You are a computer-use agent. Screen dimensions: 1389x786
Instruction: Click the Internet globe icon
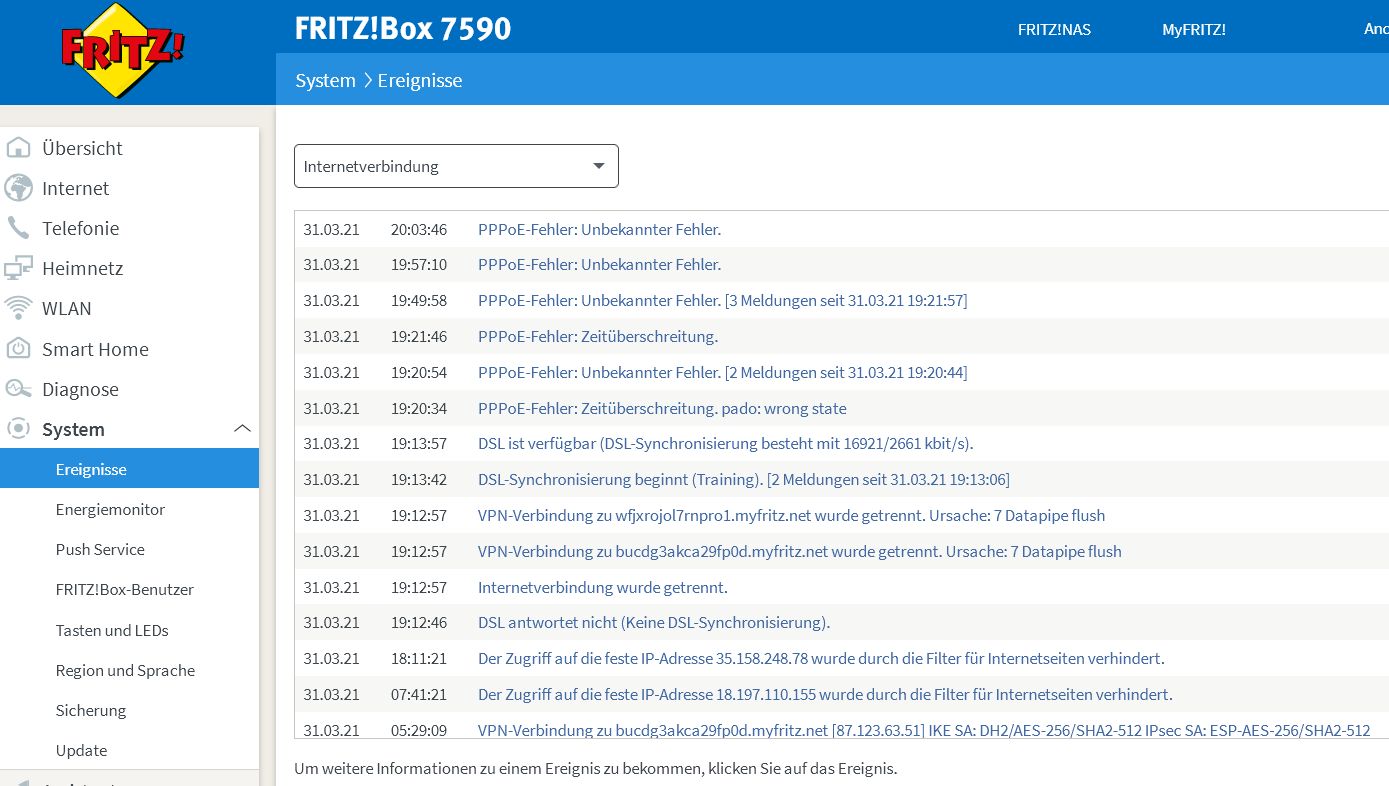18,188
